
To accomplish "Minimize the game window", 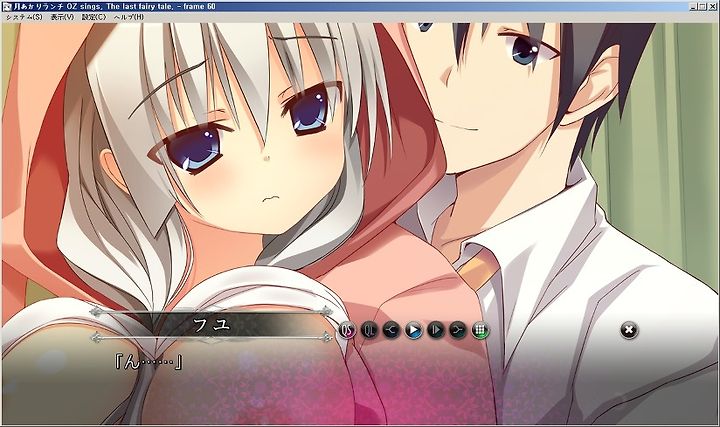I will point(693,6).
